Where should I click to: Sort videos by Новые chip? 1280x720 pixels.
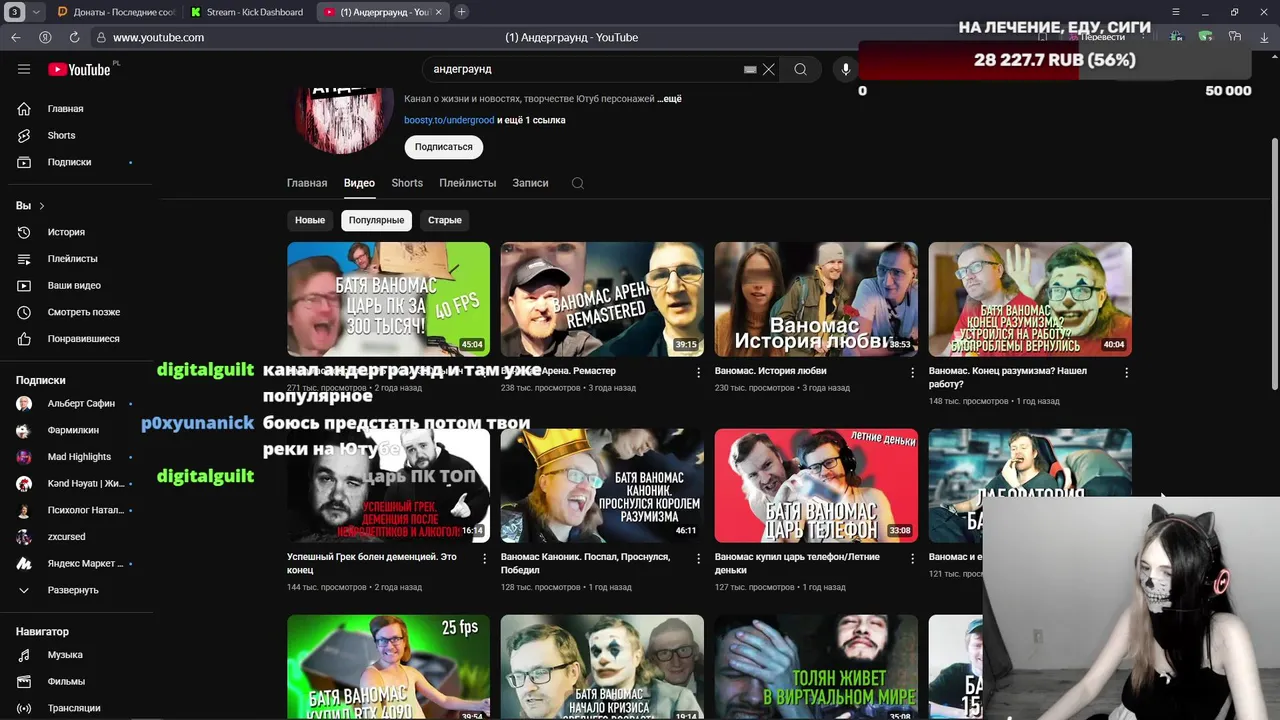point(310,220)
